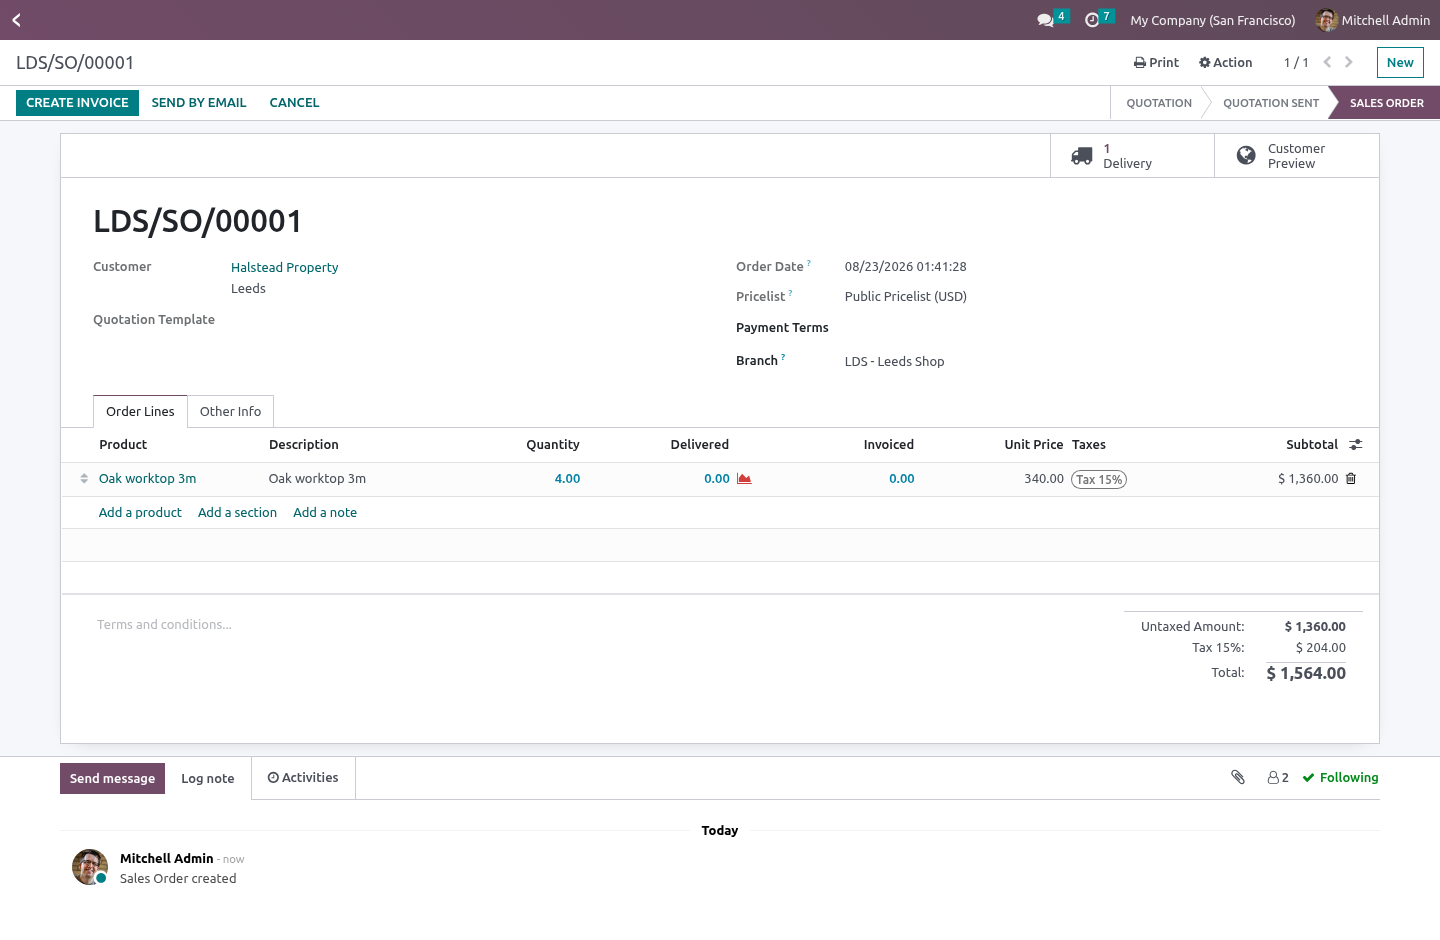Open company switcher My Company (San Francisco)
Screen dimensions: 1440x940
(1213, 20)
